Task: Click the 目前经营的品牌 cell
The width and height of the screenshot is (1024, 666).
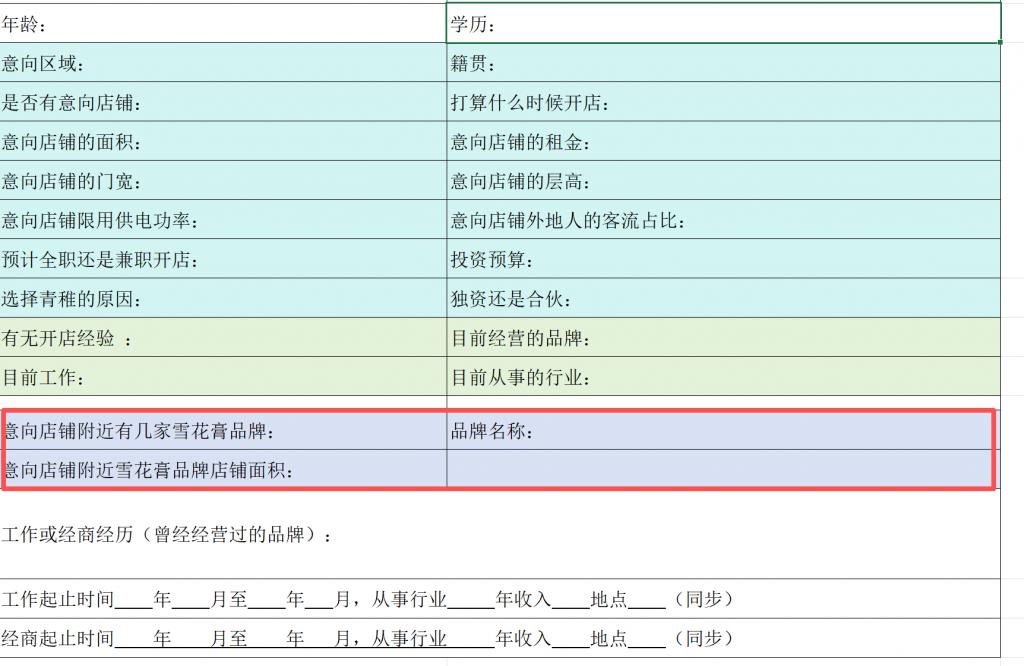Action: tap(723, 338)
